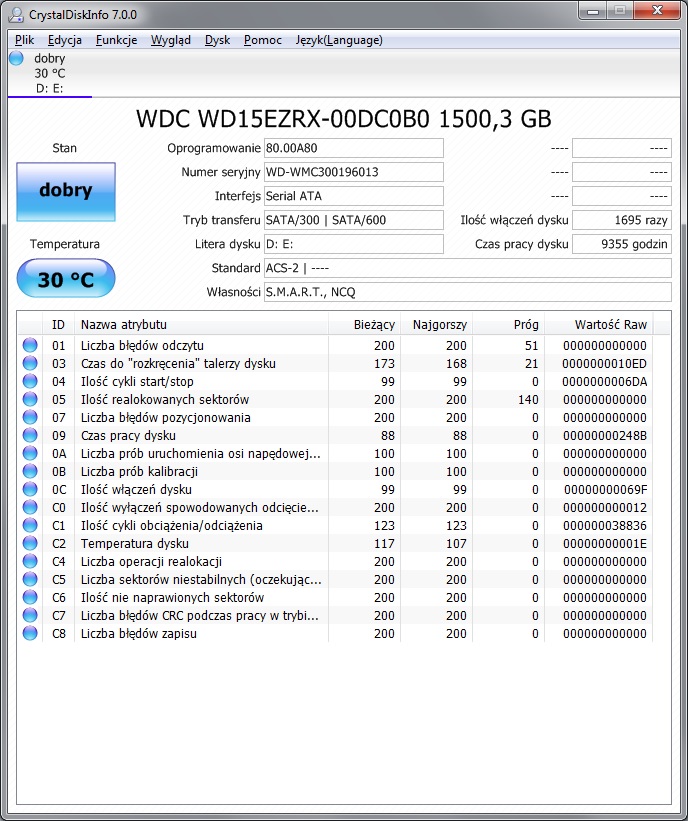This screenshot has height=821, width=688.
Task: Click the status orb for C6 nie naprawionych sektorów
Action: tap(30, 597)
